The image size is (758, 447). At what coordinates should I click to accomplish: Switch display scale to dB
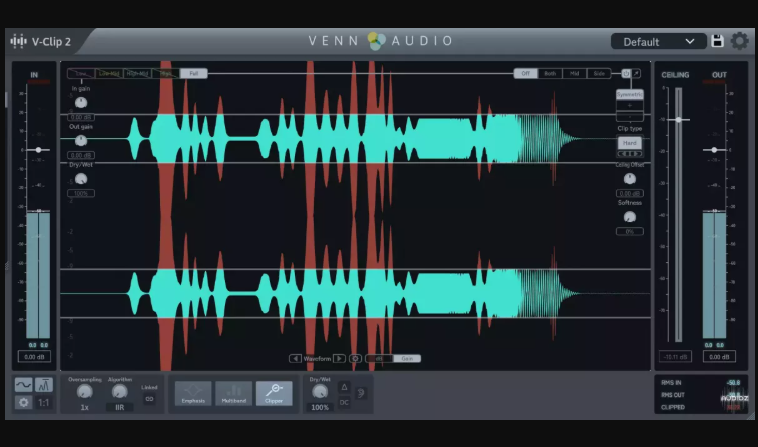click(379, 359)
